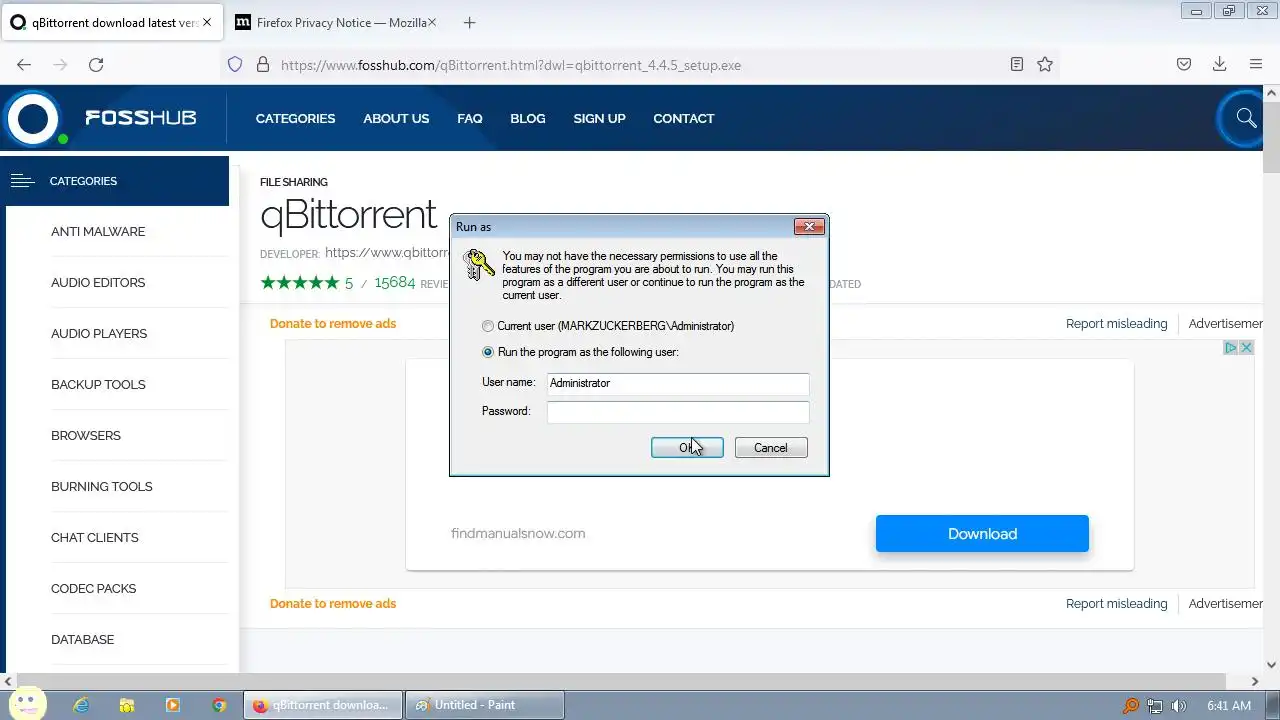Viewport: 1280px width, 720px height.
Task: Open the CODEC PACKS category
Action: 93,588
